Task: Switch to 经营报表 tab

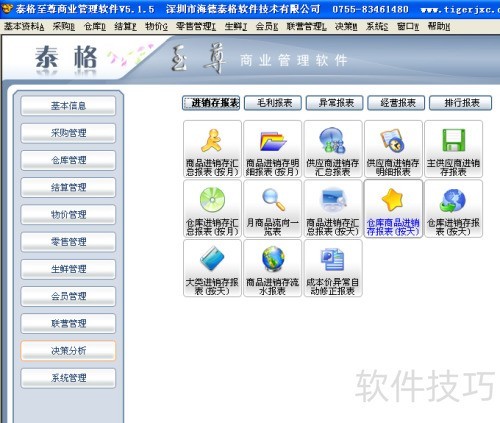Action: pyautogui.click(x=396, y=103)
